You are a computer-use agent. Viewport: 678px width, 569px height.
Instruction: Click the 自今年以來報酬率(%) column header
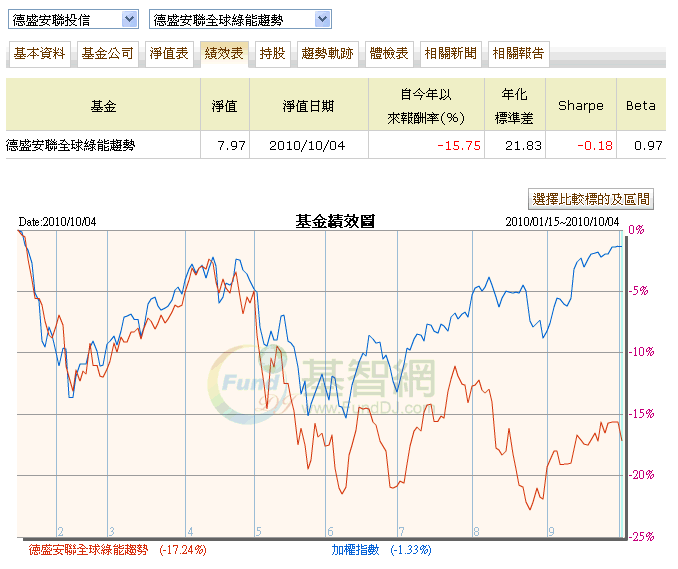point(426,106)
